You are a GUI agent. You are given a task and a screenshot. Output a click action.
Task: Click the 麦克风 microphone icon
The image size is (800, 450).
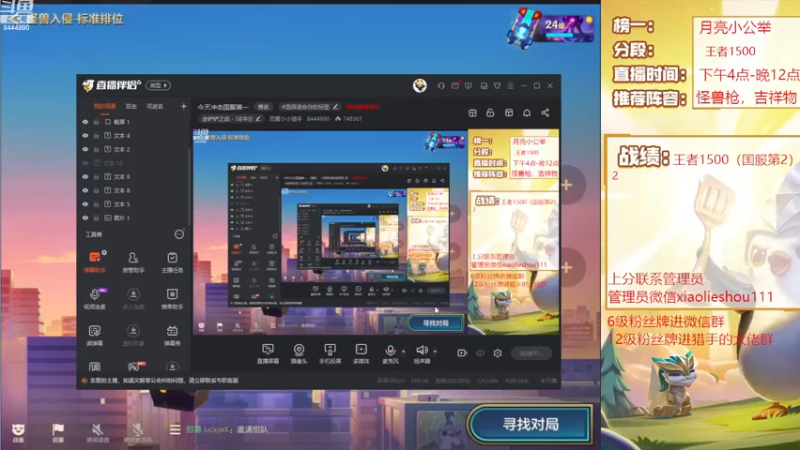tap(390, 350)
